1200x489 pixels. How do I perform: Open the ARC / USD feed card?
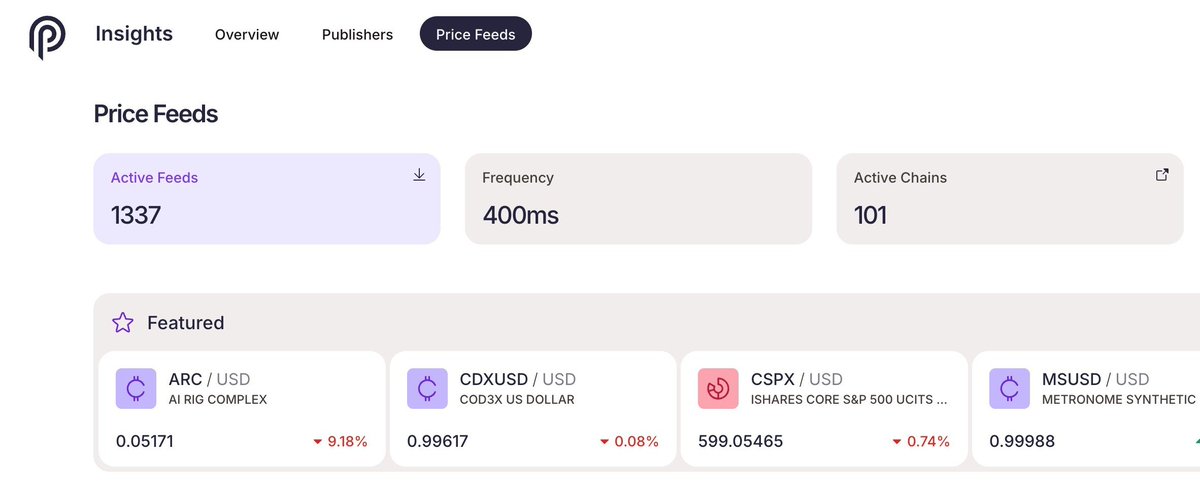241,409
